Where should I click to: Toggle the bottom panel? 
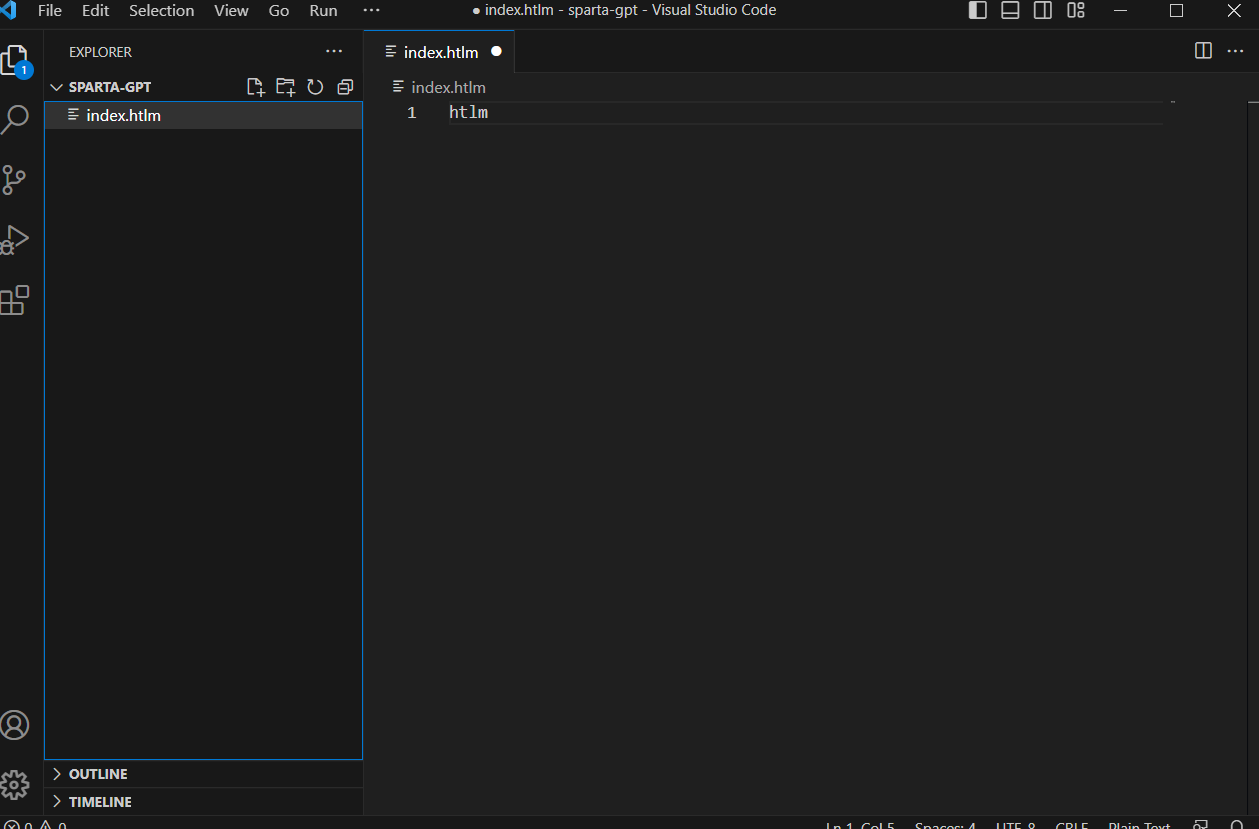(x=1010, y=11)
